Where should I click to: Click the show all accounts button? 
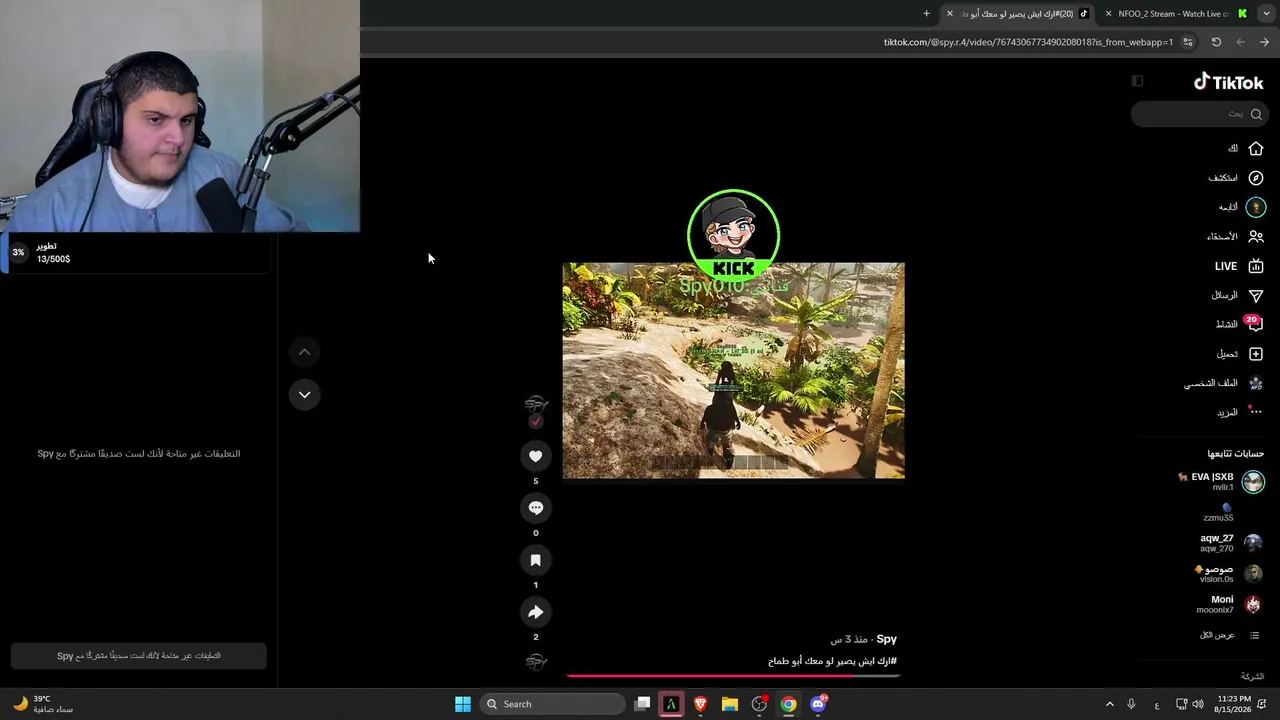pyautogui.click(x=1230, y=635)
